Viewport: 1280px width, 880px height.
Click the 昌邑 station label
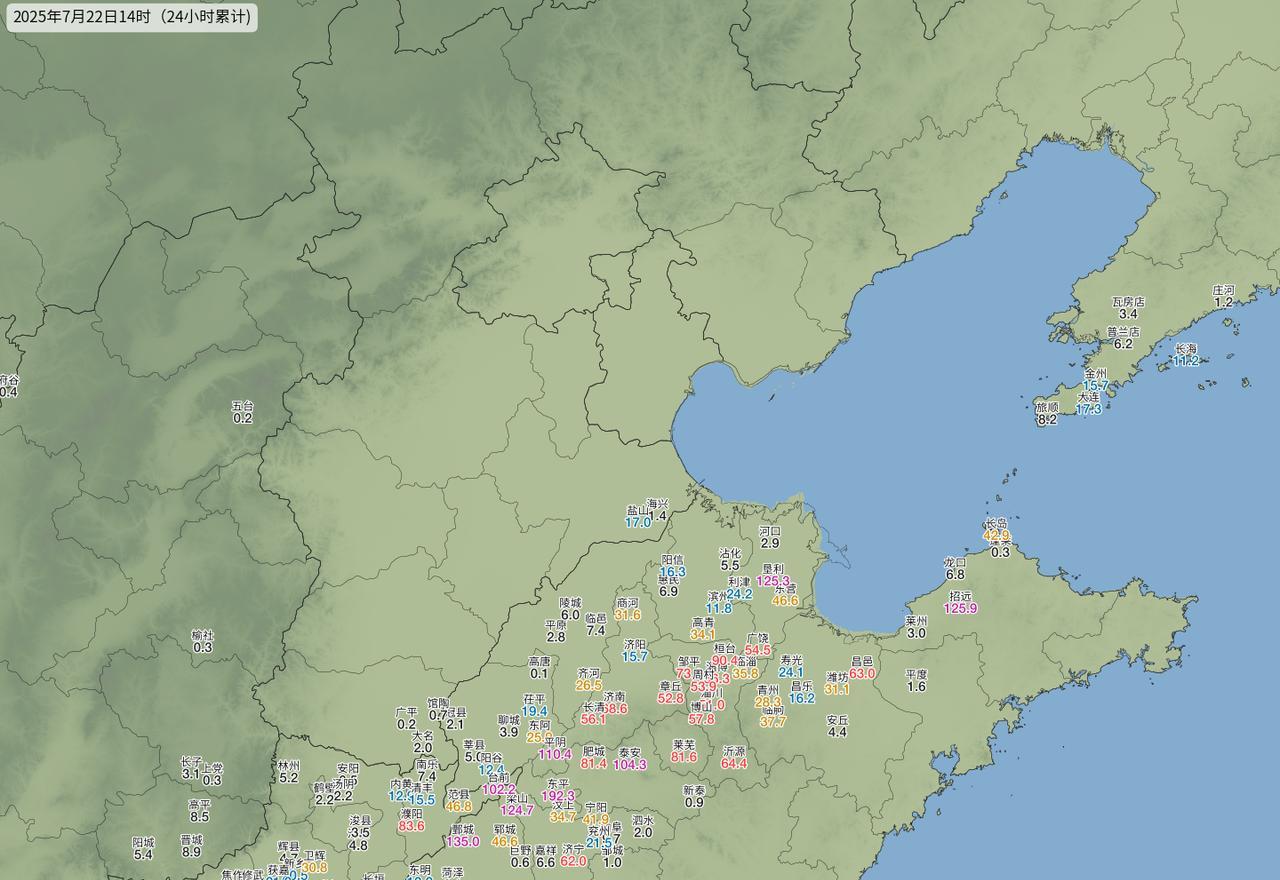[862, 661]
